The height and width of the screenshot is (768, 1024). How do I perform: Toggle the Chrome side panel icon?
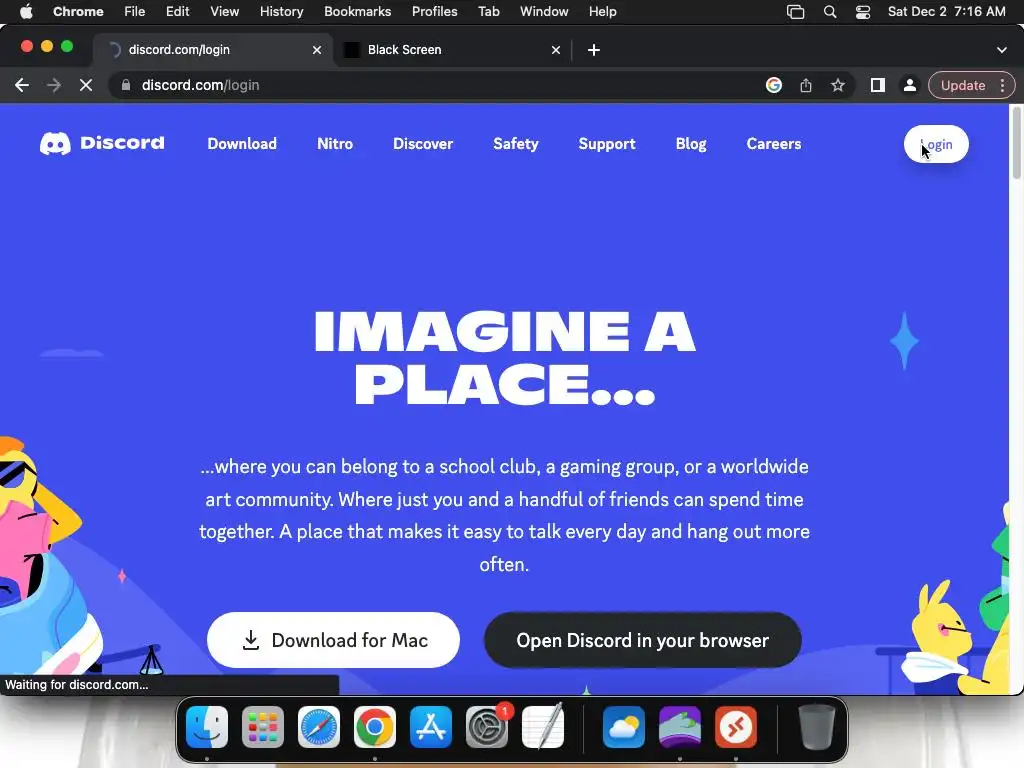point(878,85)
